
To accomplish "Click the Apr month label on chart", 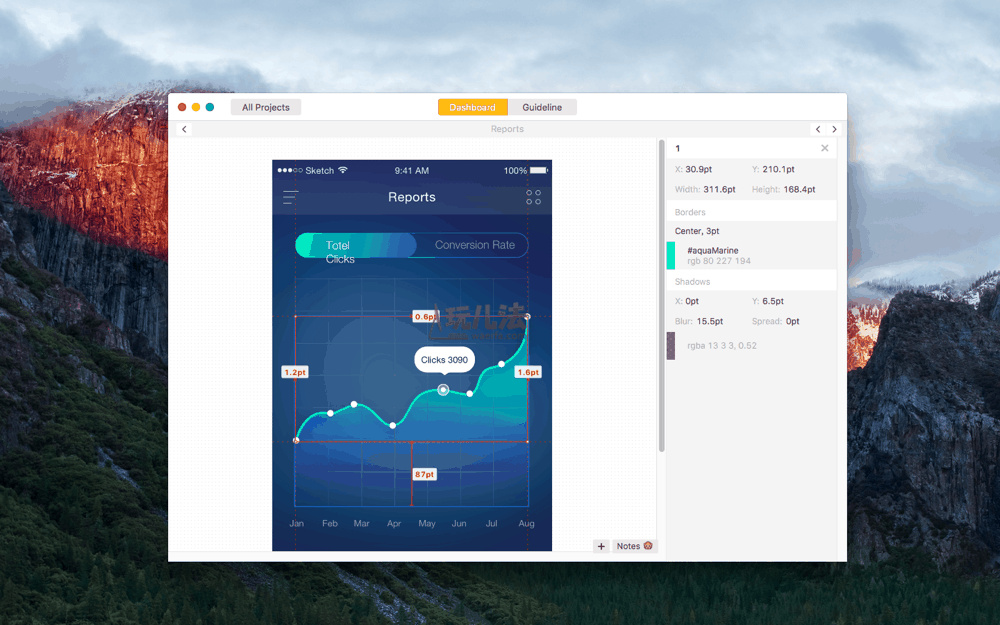I will [394, 524].
